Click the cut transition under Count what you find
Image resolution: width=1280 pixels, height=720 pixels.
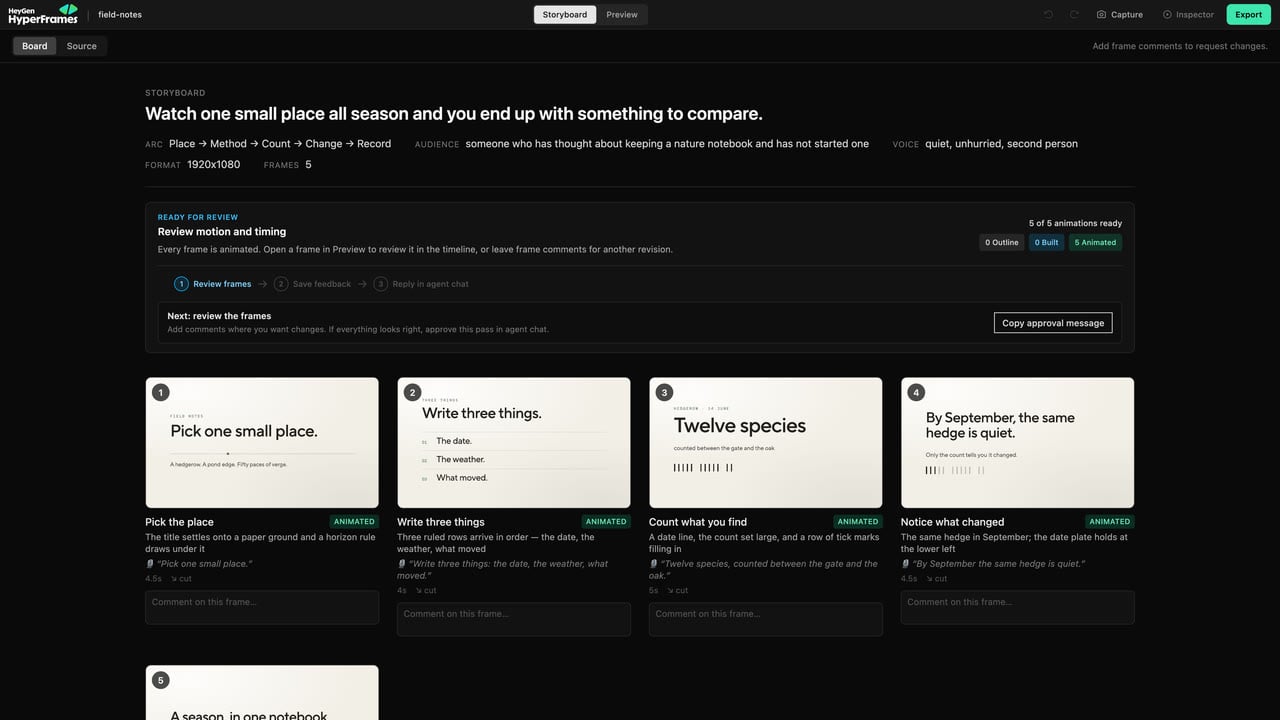(x=678, y=590)
